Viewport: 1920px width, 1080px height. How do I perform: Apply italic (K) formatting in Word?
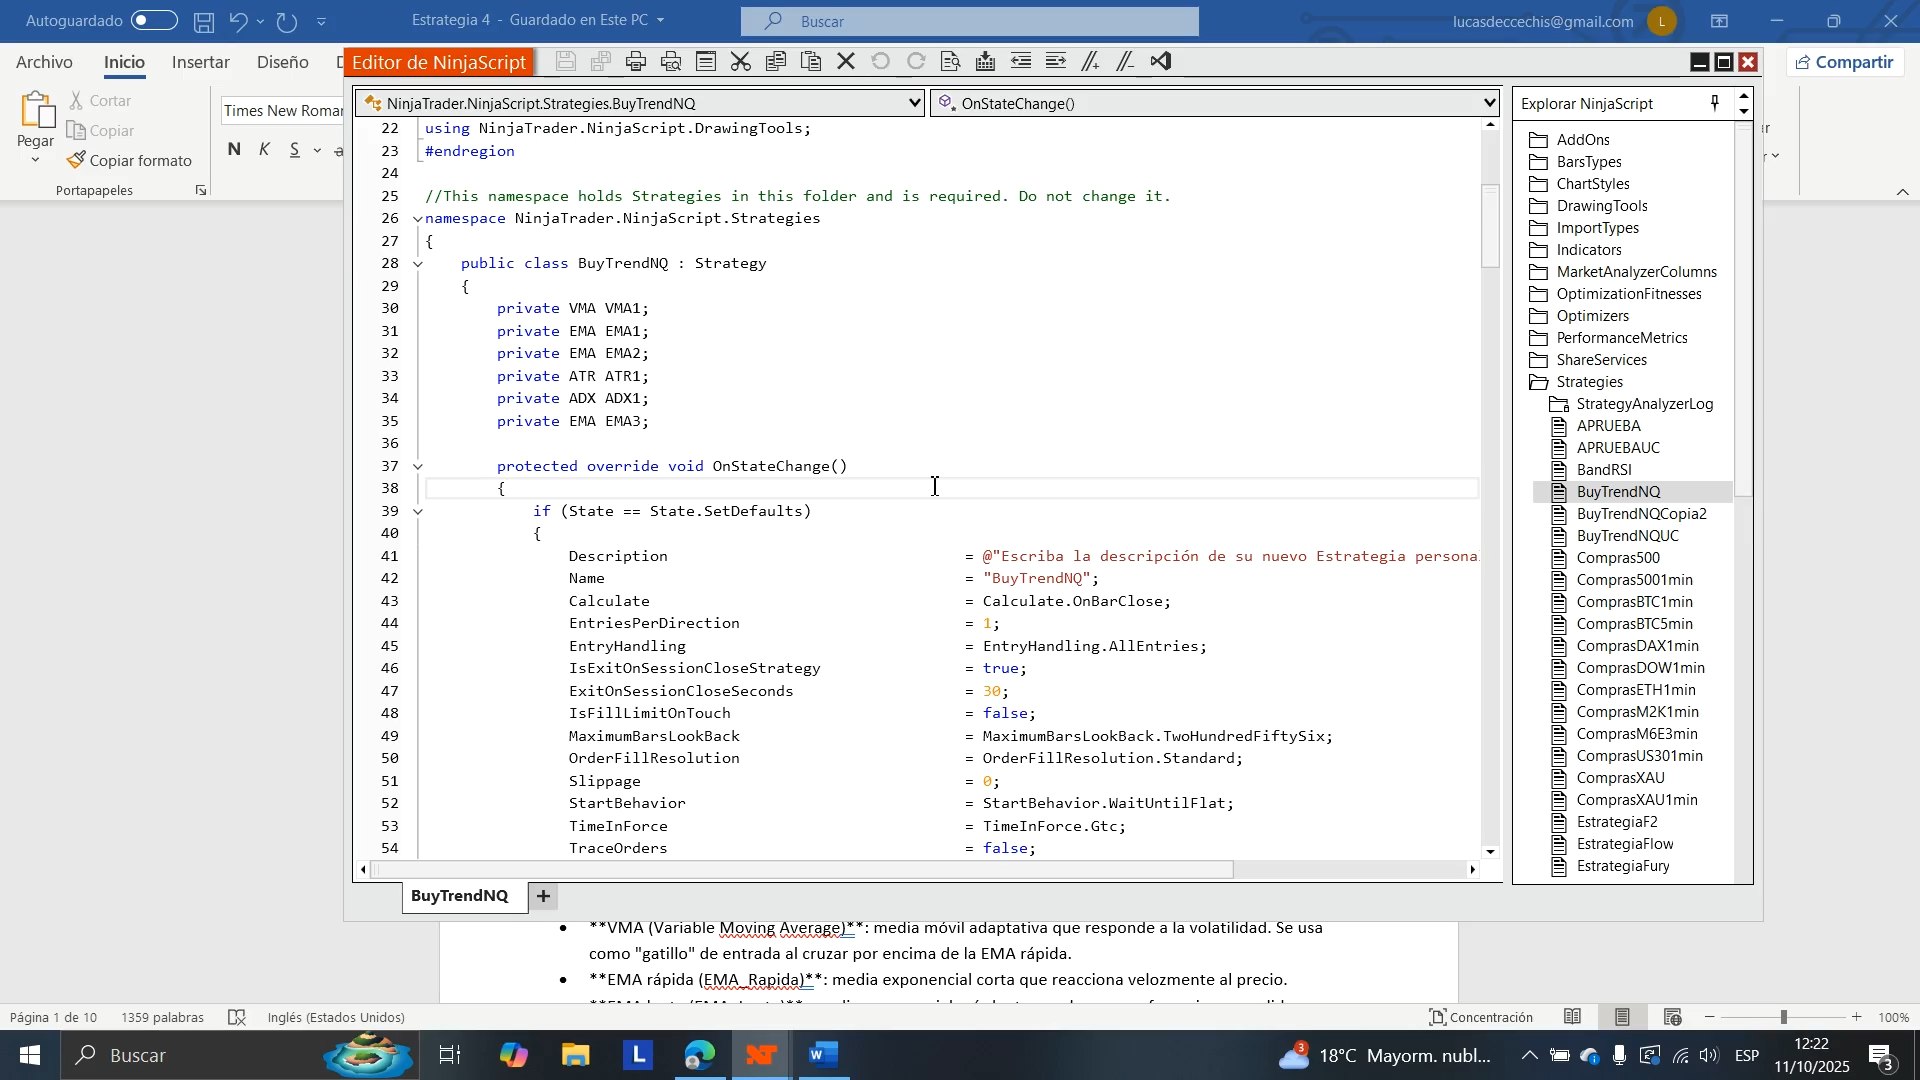click(x=264, y=150)
